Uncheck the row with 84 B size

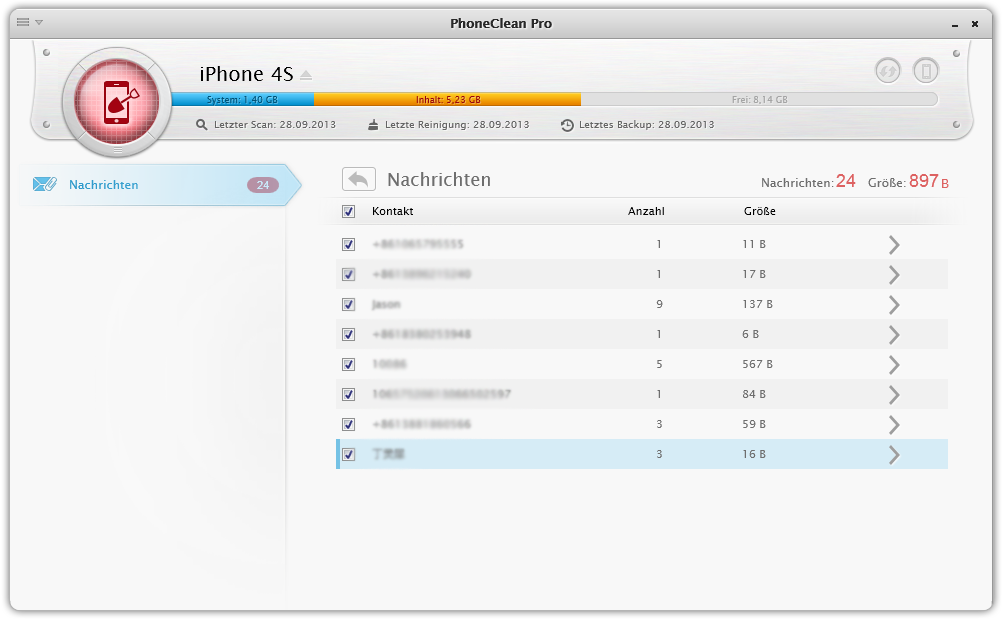point(348,395)
